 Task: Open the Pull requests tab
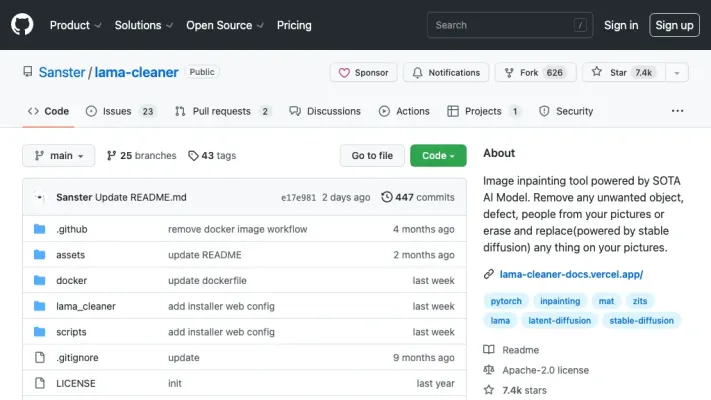pyautogui.click(x=222, y=111)
